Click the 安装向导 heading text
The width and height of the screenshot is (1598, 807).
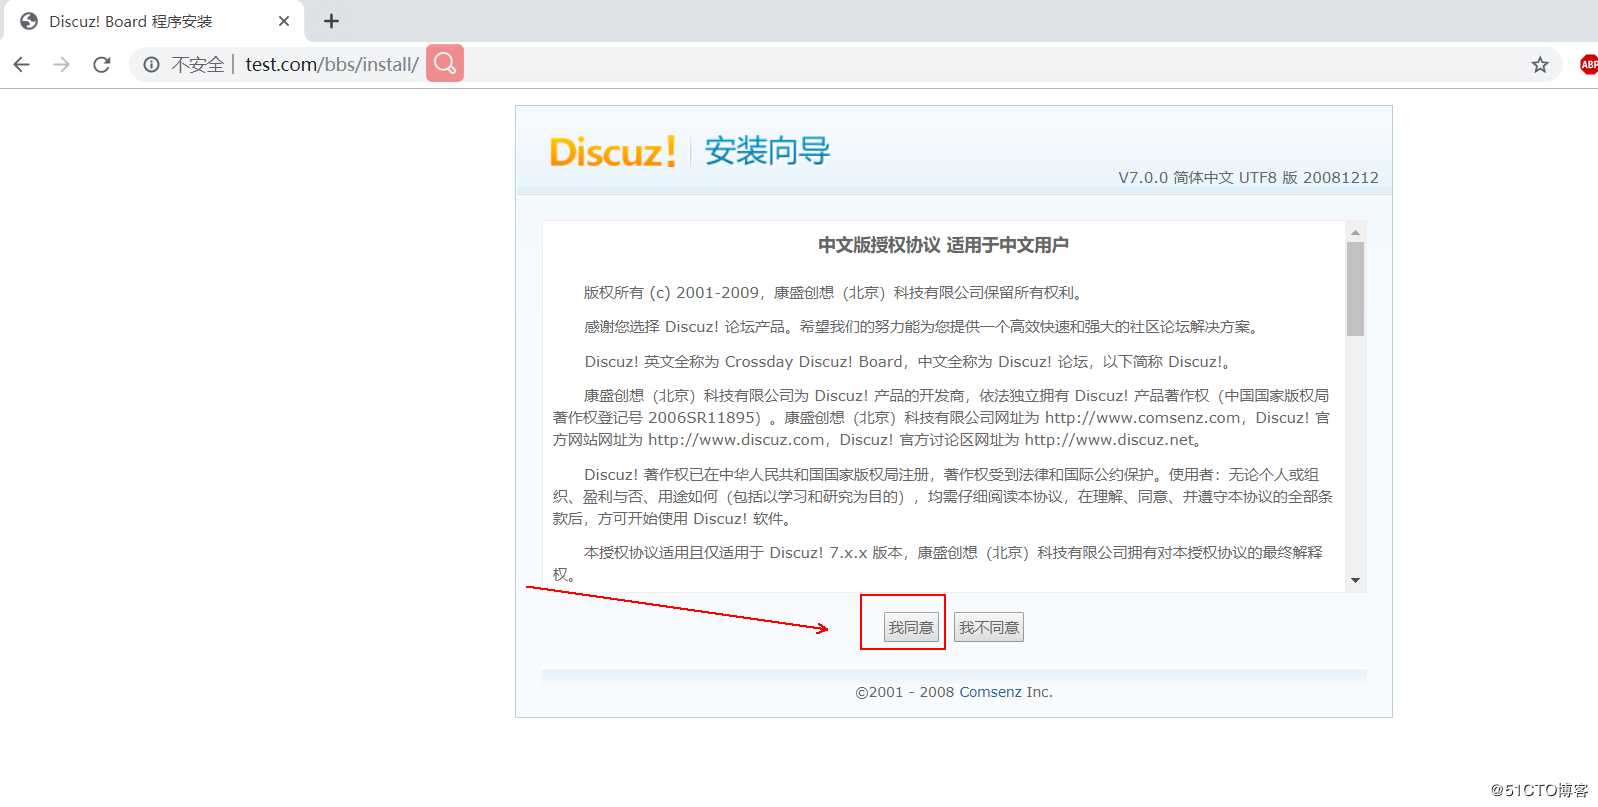tap(767, 151)
